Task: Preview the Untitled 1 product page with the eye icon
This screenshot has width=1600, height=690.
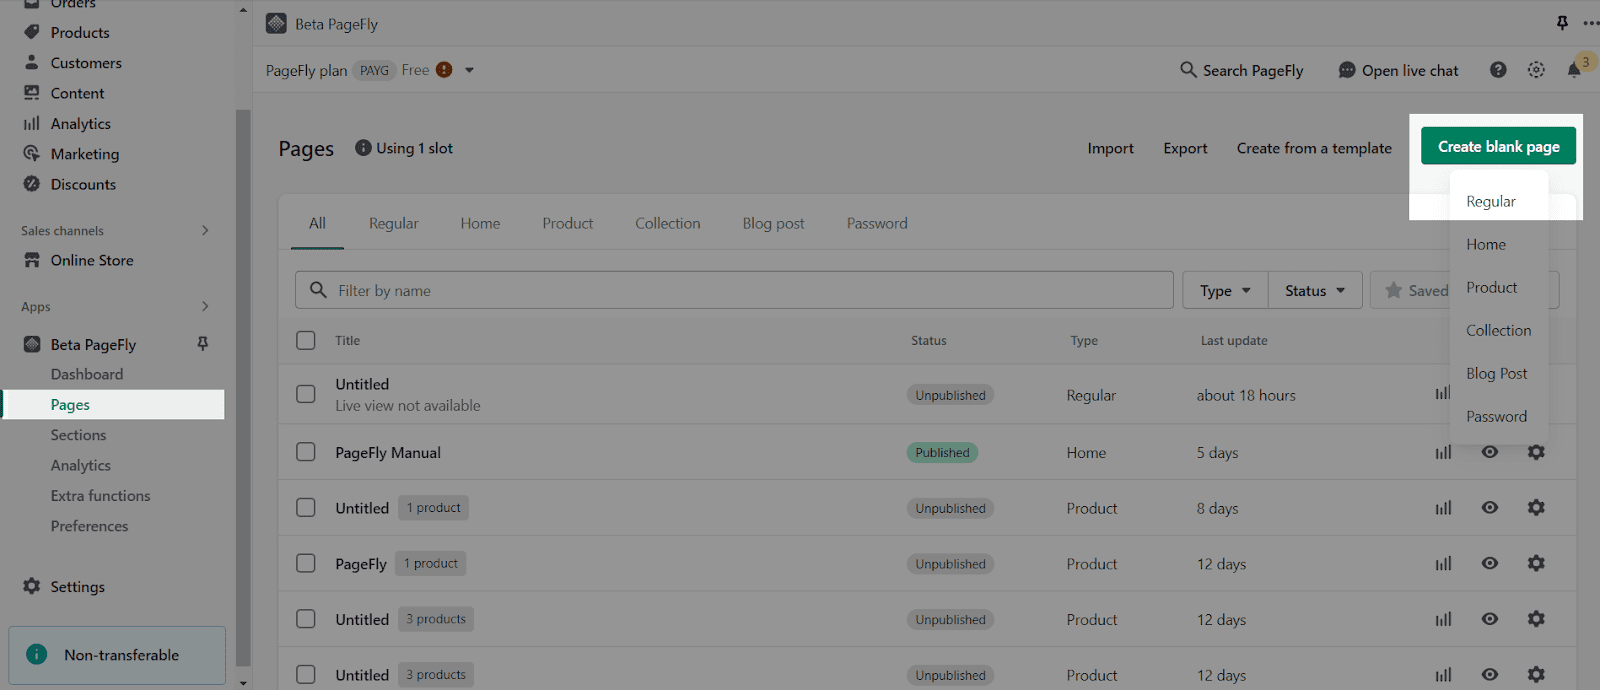Action: point(1490,508)
